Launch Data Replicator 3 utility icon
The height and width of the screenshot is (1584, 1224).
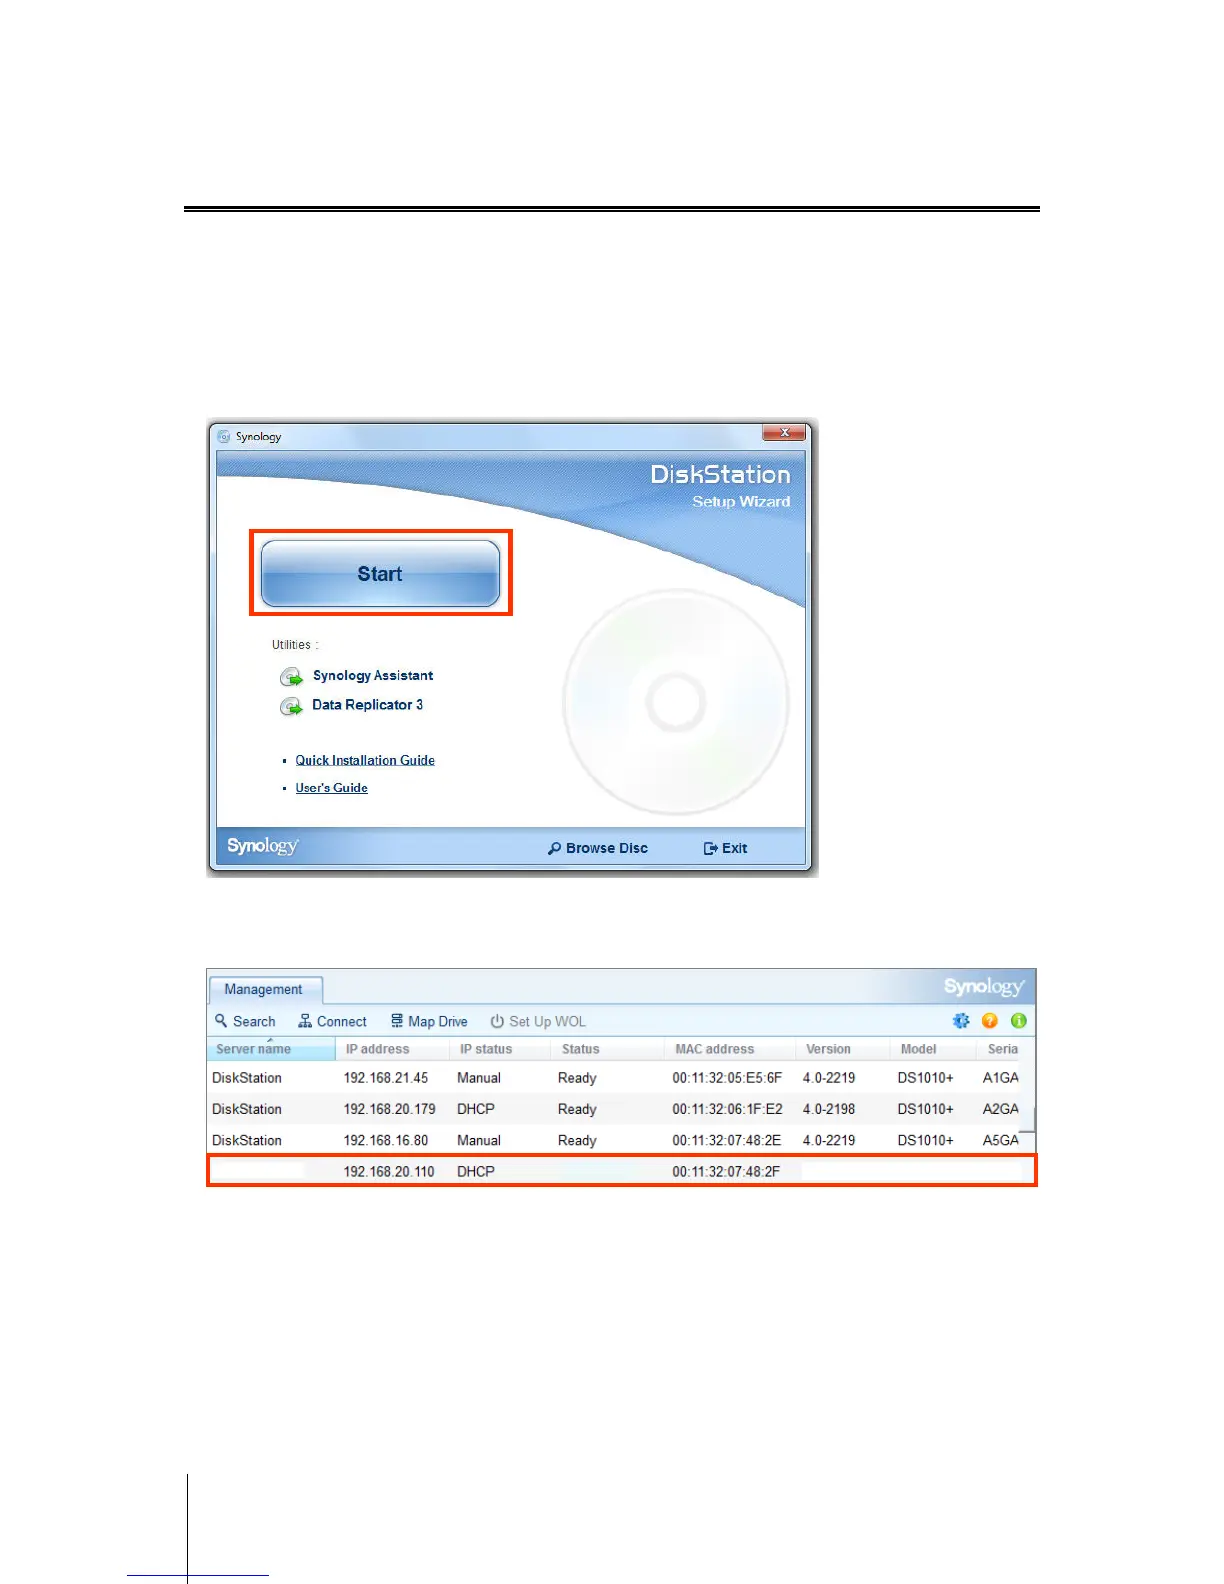tap(291, 706)
